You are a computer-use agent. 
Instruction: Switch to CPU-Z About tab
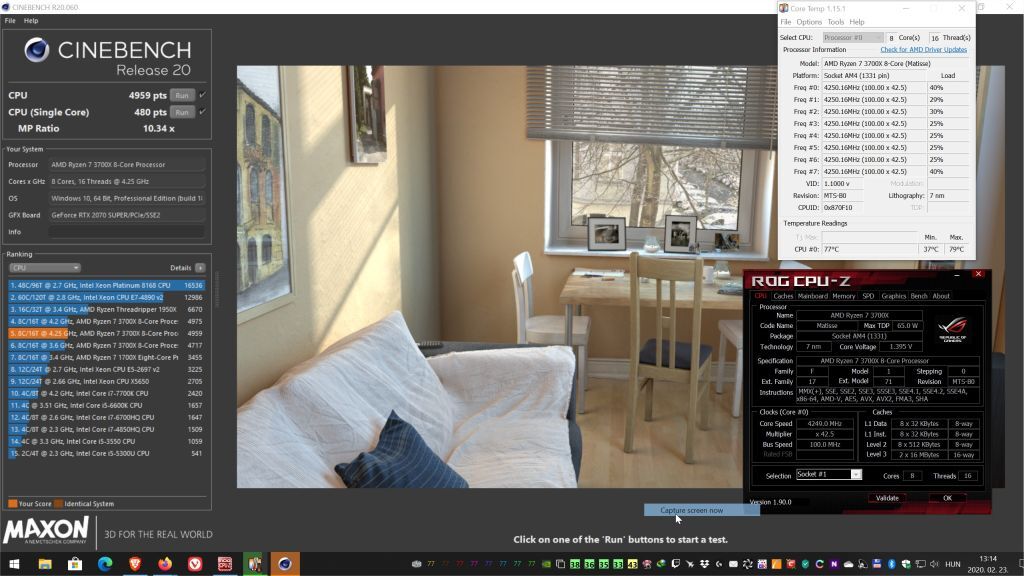(x=941, y=296)
